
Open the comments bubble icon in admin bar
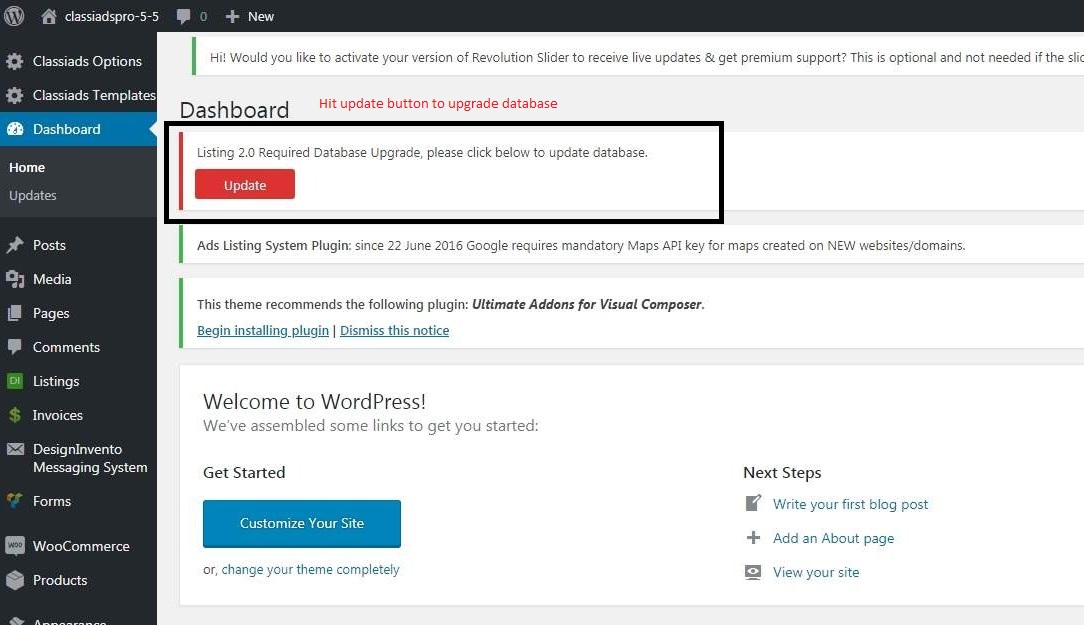(183, 17)
